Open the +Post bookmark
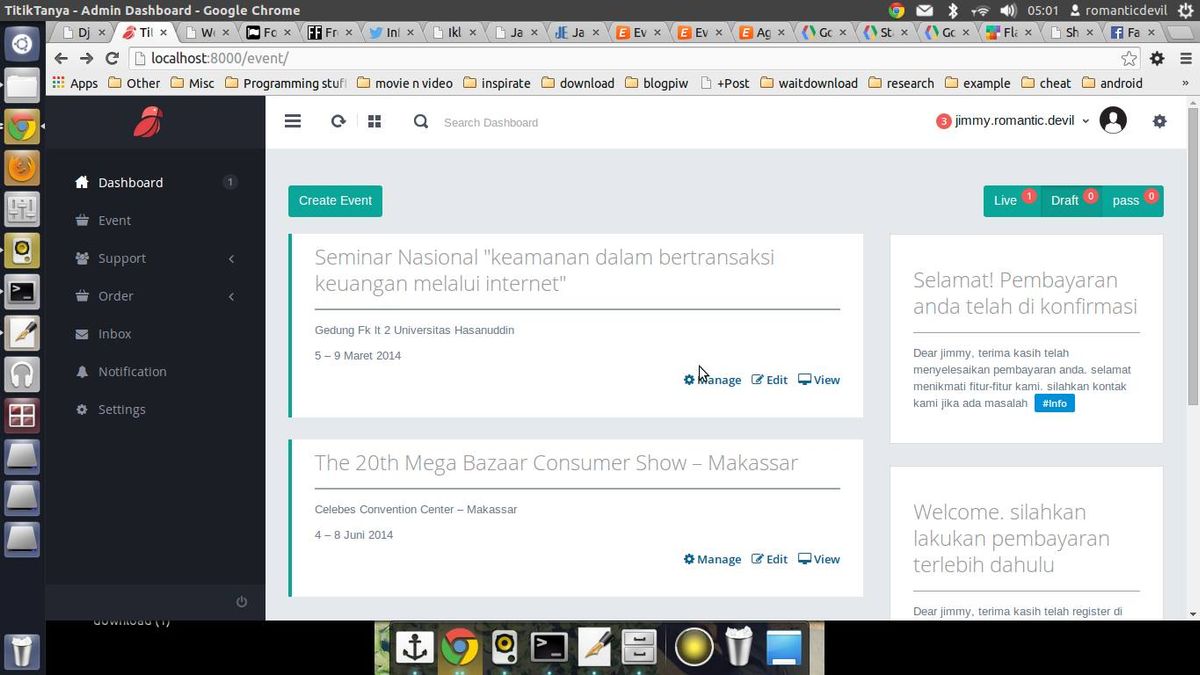This screenshot has height=675, width=1200. [x=725, y=83]
